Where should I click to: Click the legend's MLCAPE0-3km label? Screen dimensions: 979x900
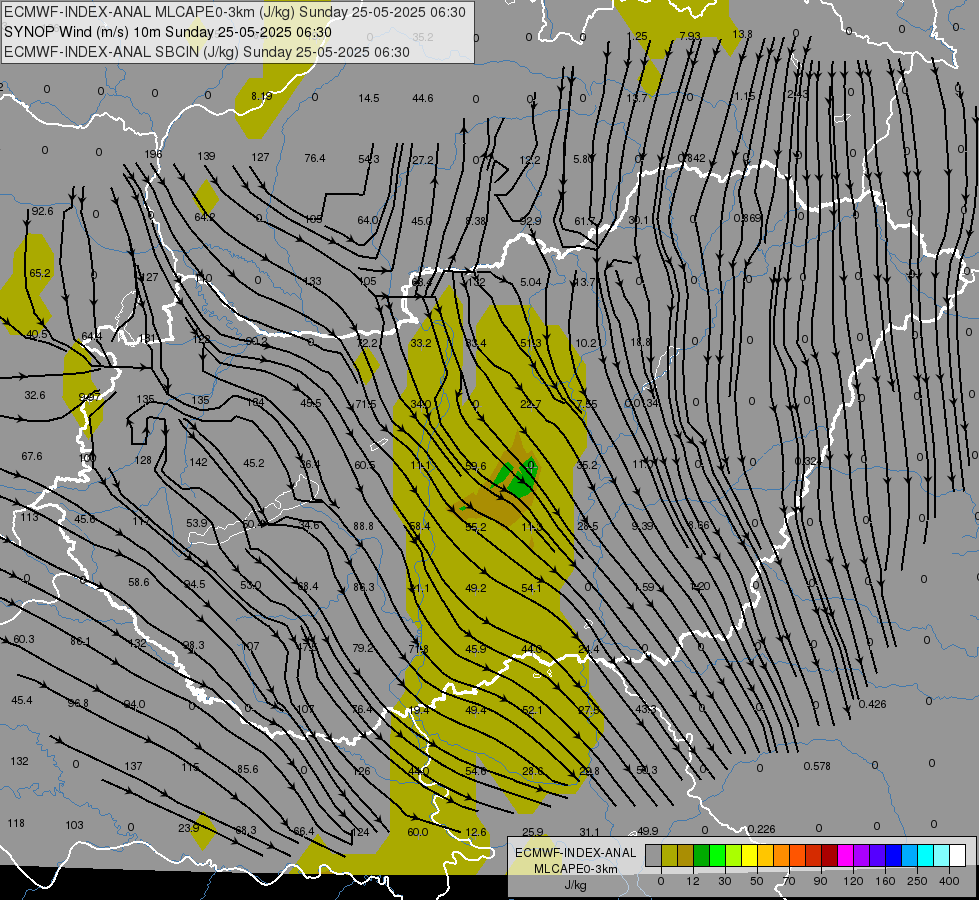575,869
